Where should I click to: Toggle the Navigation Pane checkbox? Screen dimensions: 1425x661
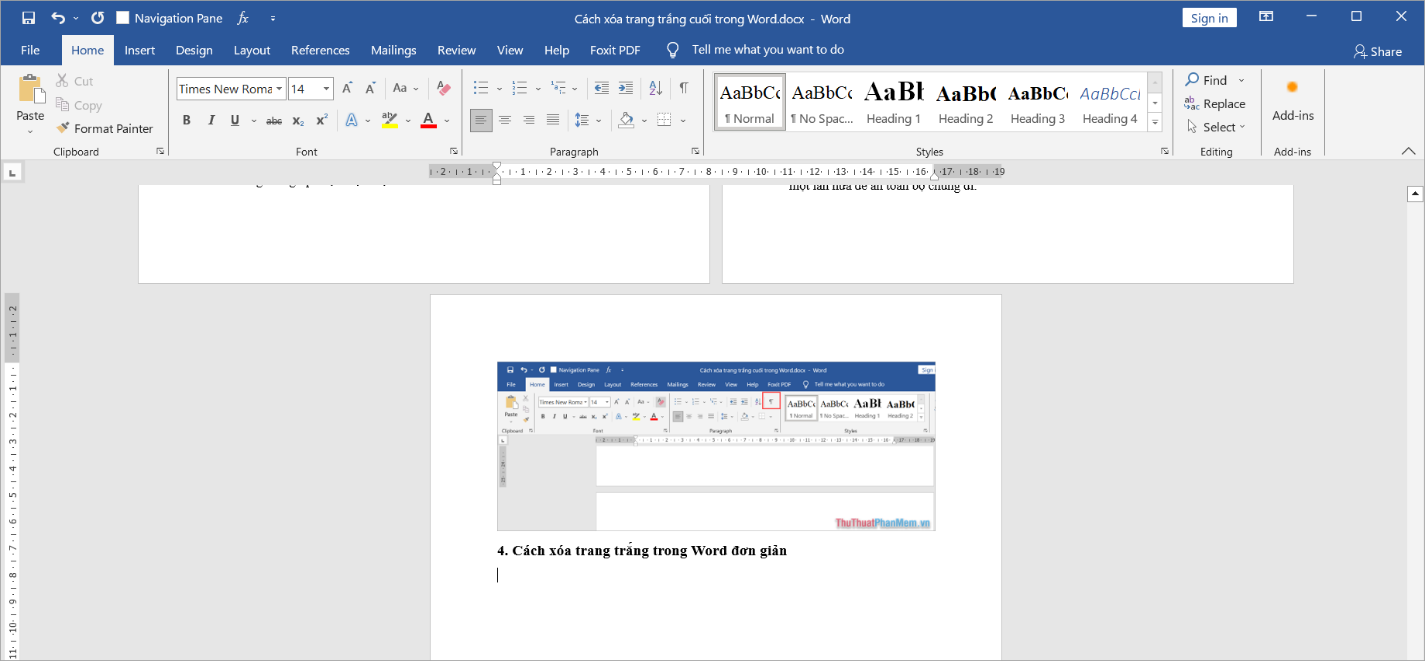pos(123,18)
